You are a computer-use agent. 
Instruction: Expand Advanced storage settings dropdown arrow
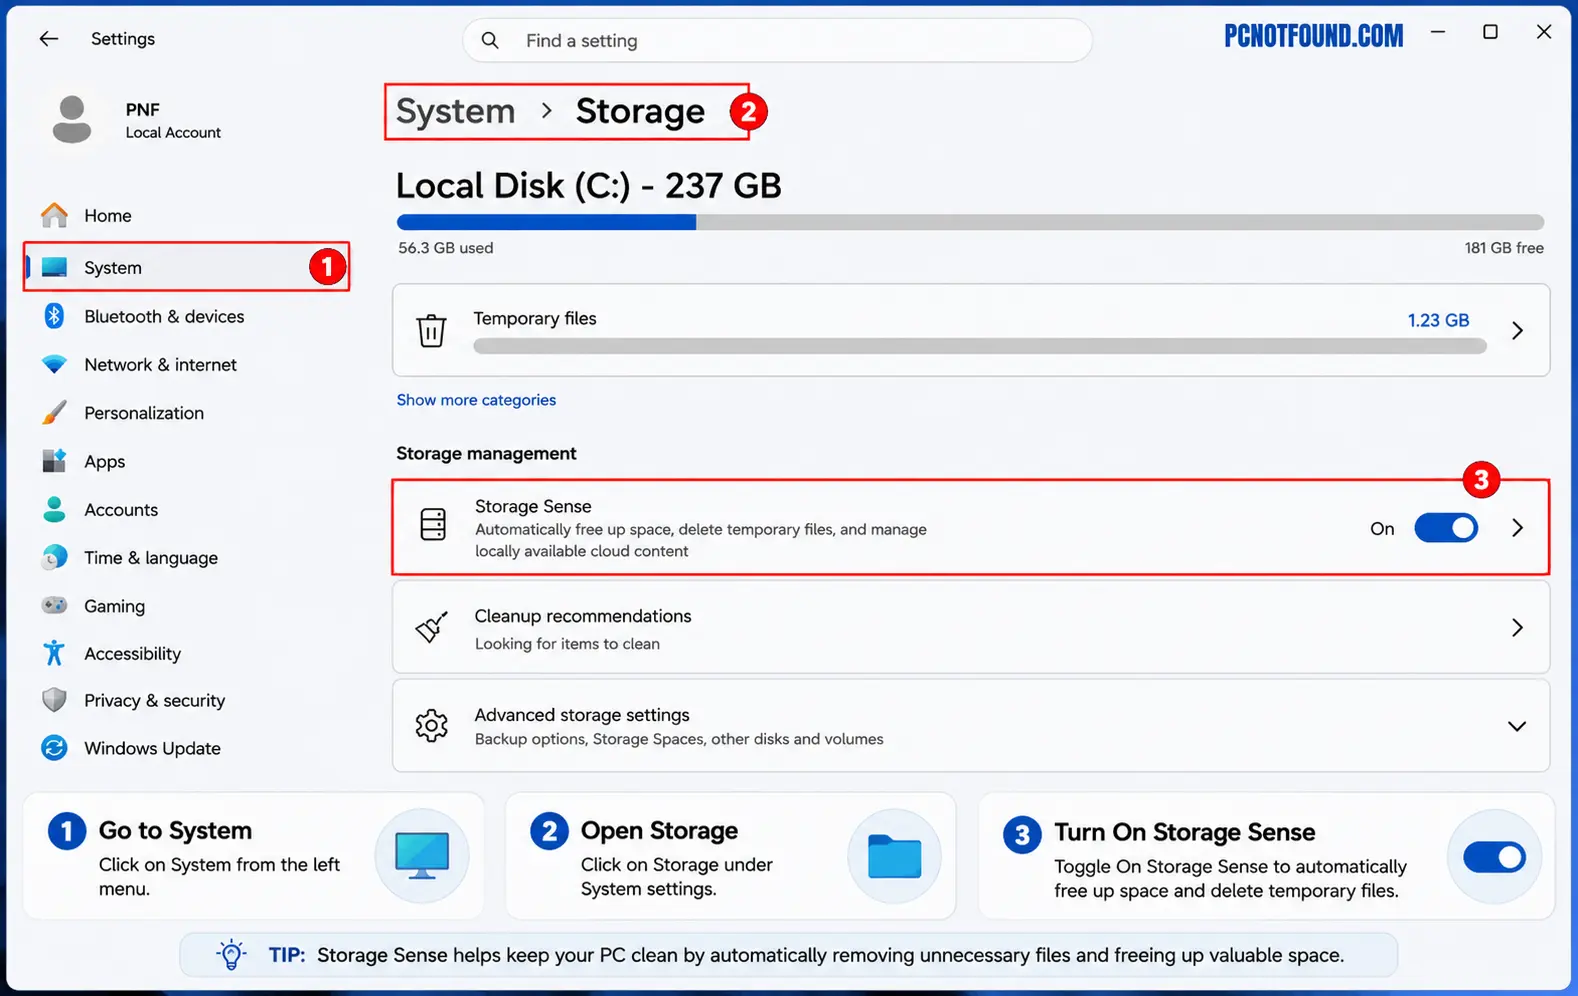pos(1517,726)
